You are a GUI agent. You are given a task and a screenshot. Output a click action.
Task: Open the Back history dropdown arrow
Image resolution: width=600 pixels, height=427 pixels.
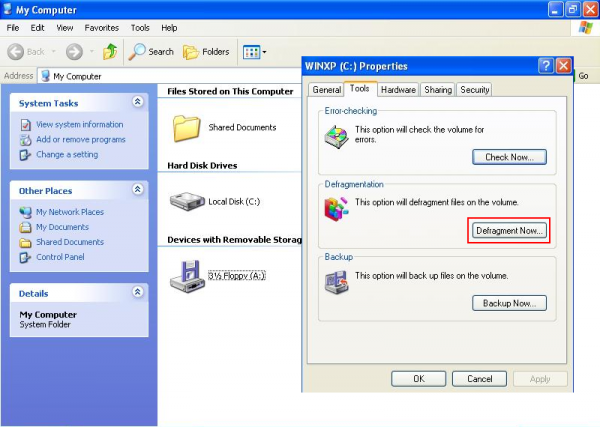(54, 51)
